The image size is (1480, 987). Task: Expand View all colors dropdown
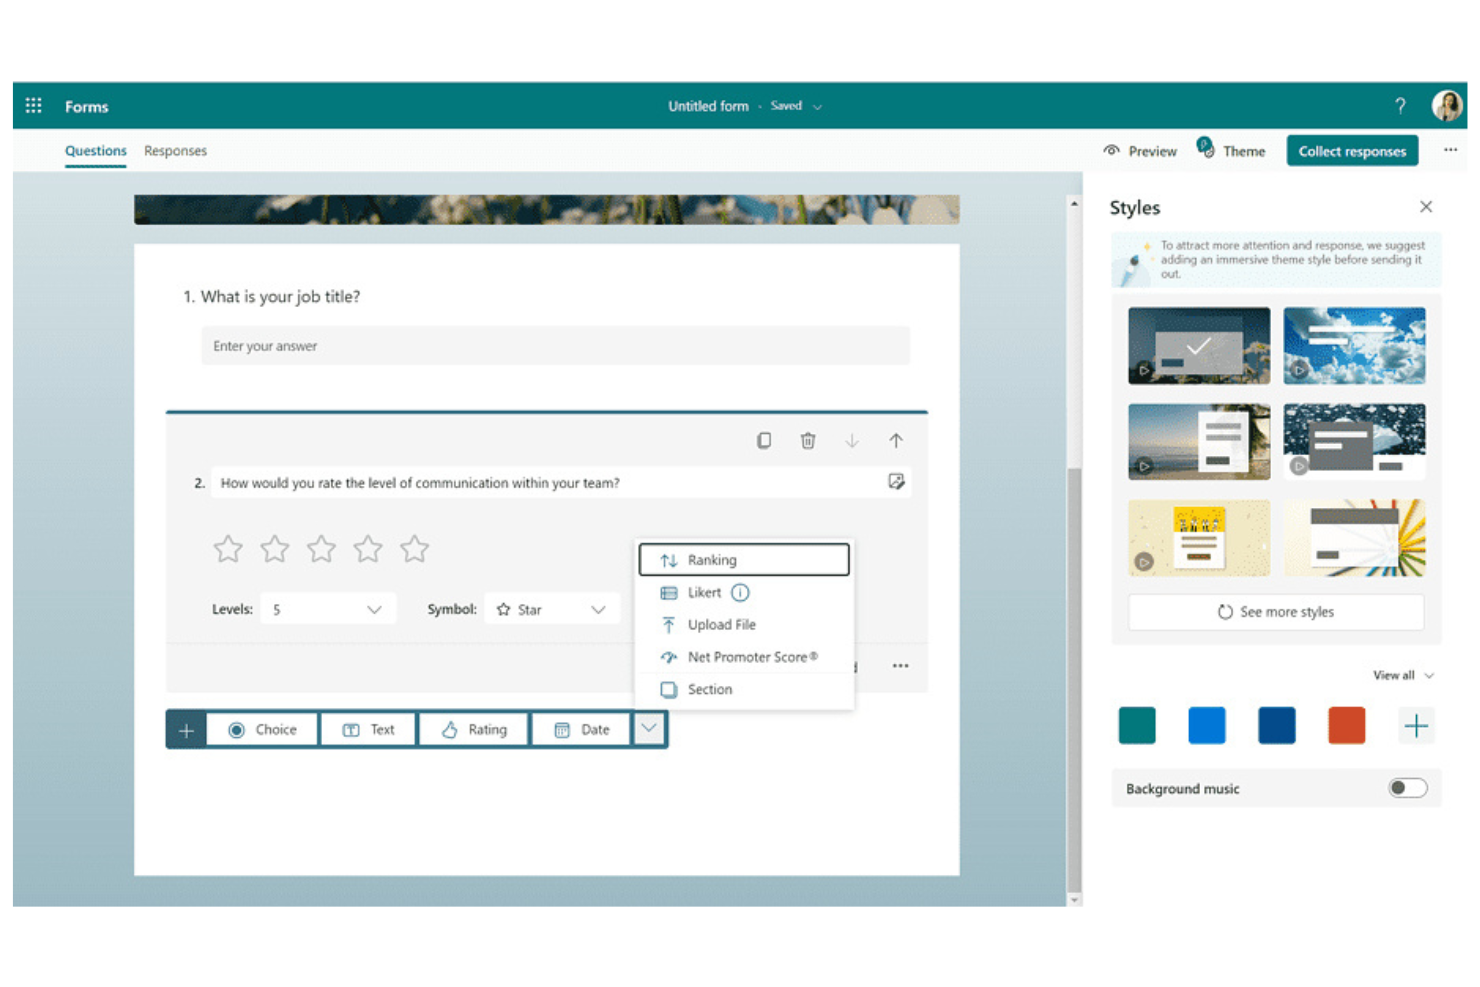click(1403, 675)
